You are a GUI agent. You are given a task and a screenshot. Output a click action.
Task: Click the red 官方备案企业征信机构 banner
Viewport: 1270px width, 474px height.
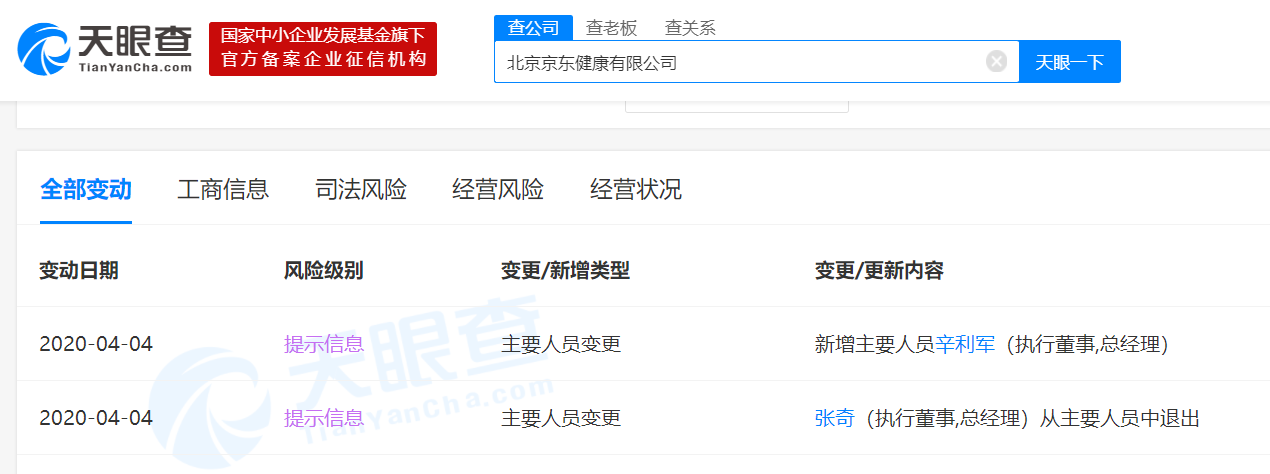323,49
